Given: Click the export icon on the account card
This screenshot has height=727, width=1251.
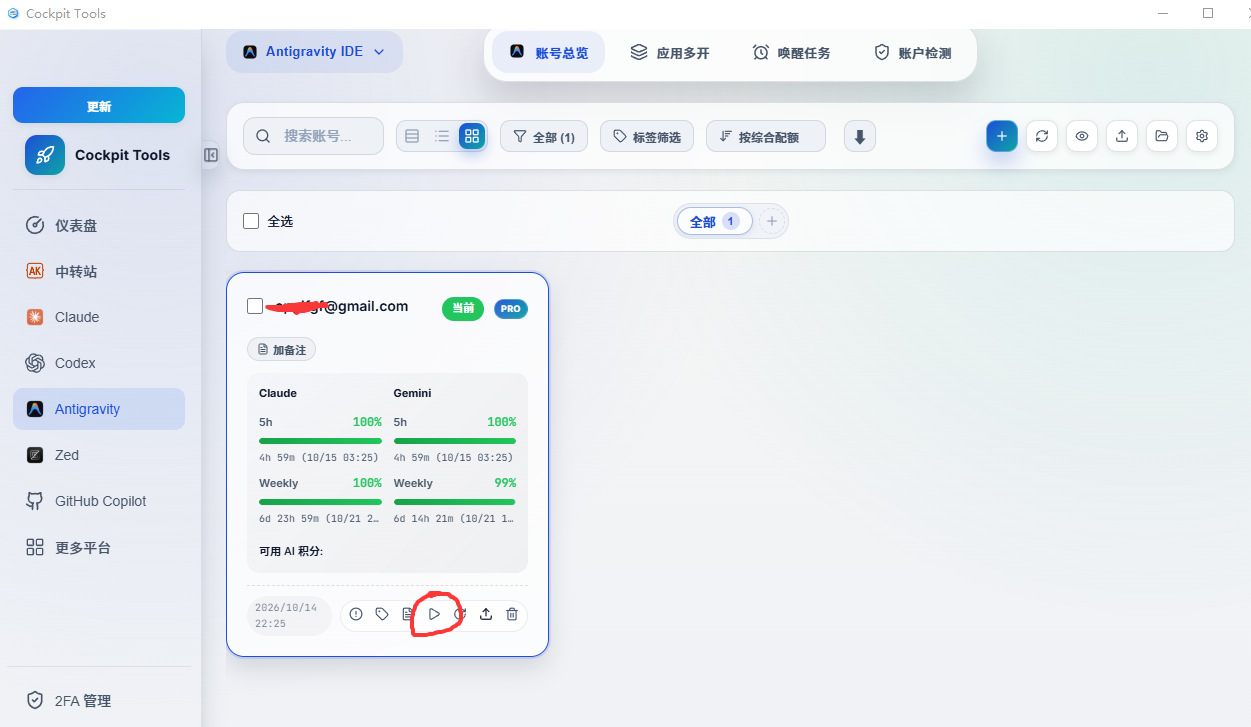Looking at the screenshot, I should [486, 614].
